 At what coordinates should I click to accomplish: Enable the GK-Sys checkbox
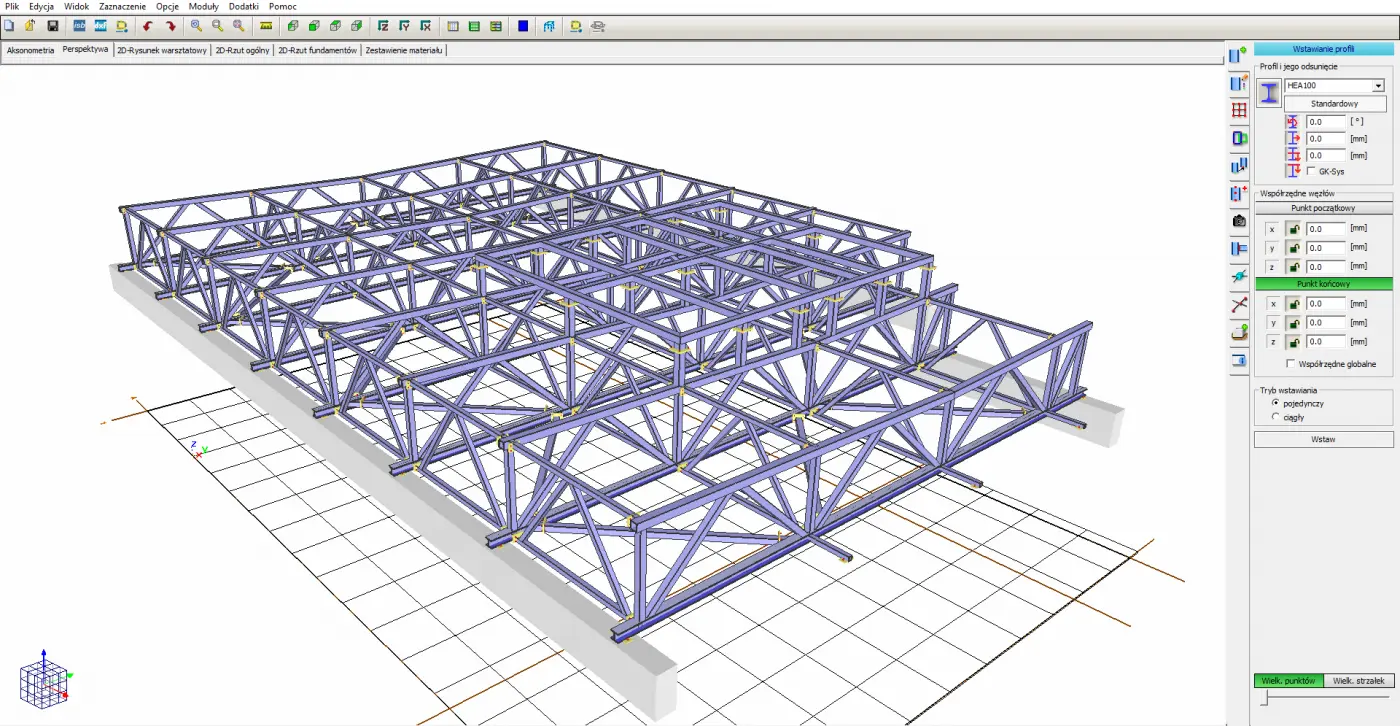1311,172
